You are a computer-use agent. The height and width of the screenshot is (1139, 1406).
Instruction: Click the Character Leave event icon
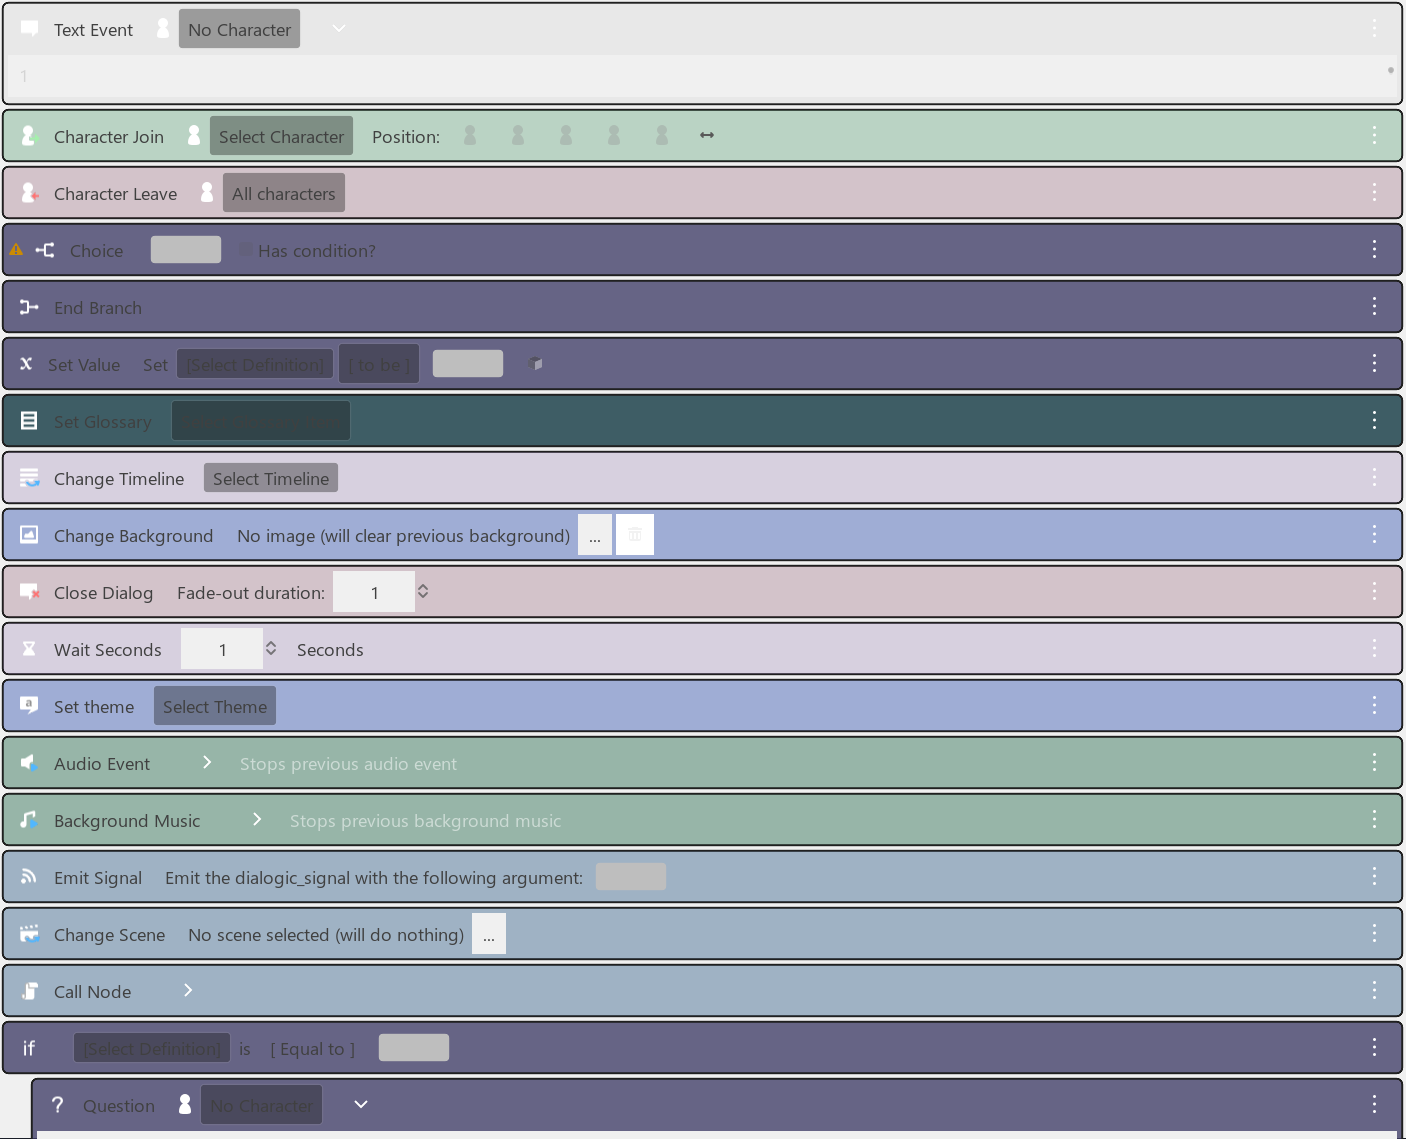(29, 193)
